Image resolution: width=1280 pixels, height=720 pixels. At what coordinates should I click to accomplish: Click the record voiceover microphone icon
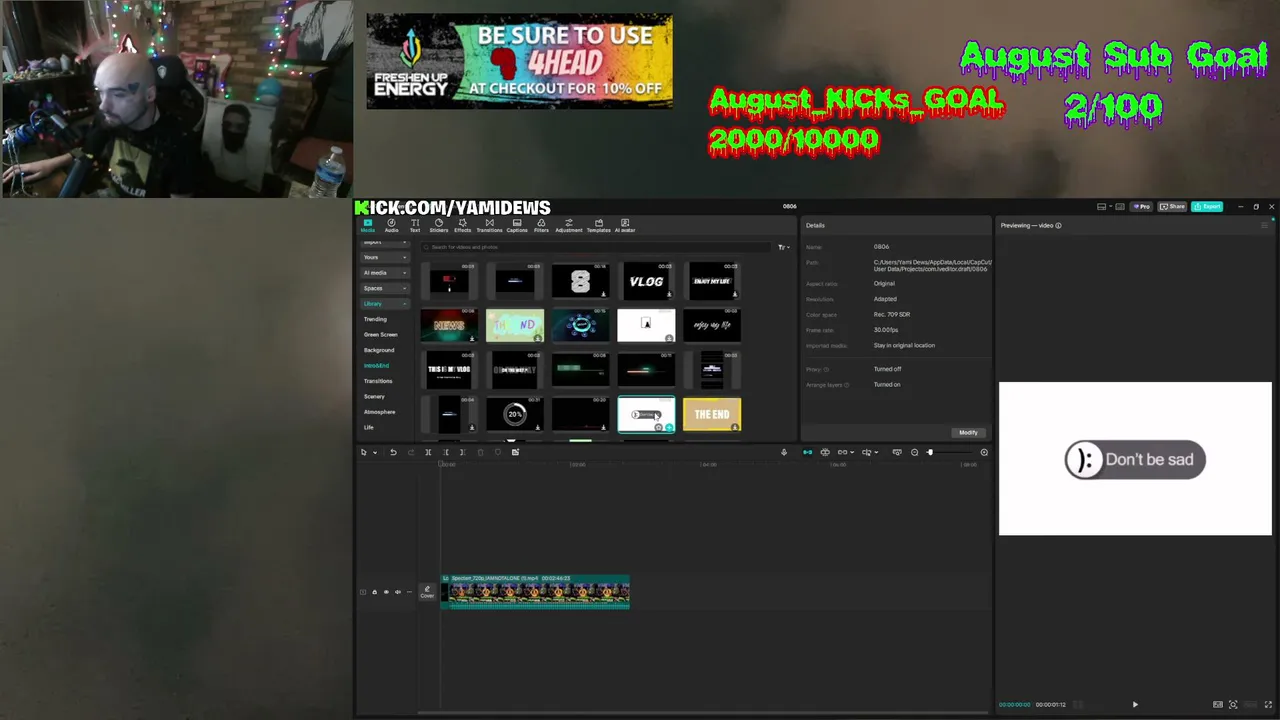(x=784, y=453)
